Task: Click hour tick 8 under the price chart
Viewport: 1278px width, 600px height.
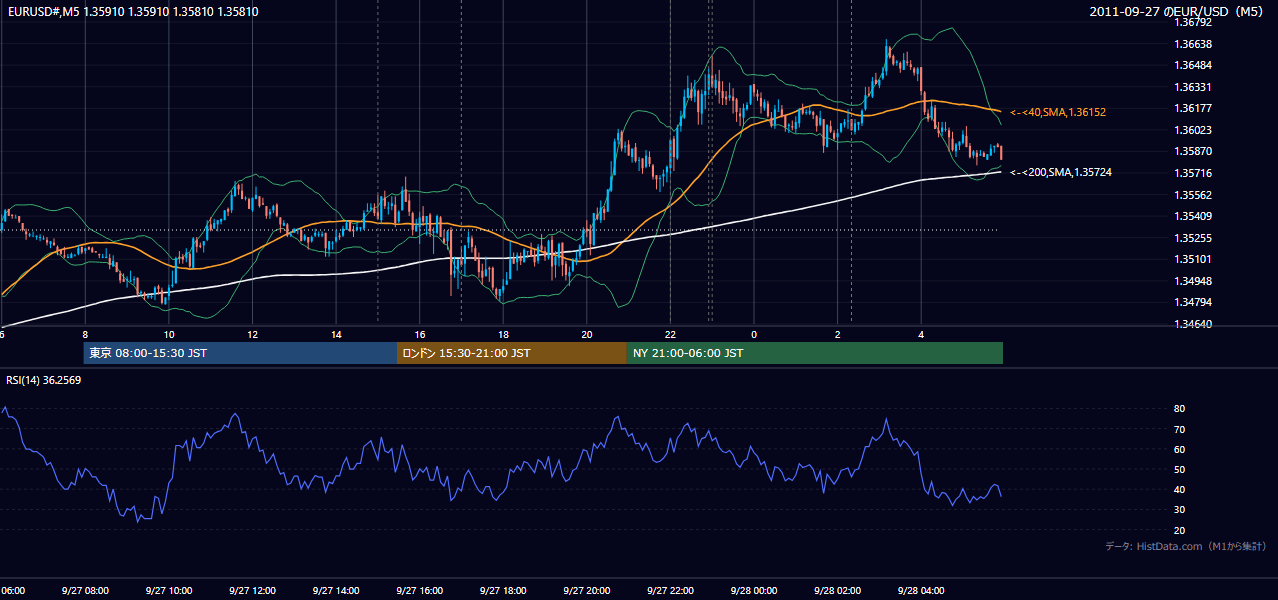Action: coord(85,334)
